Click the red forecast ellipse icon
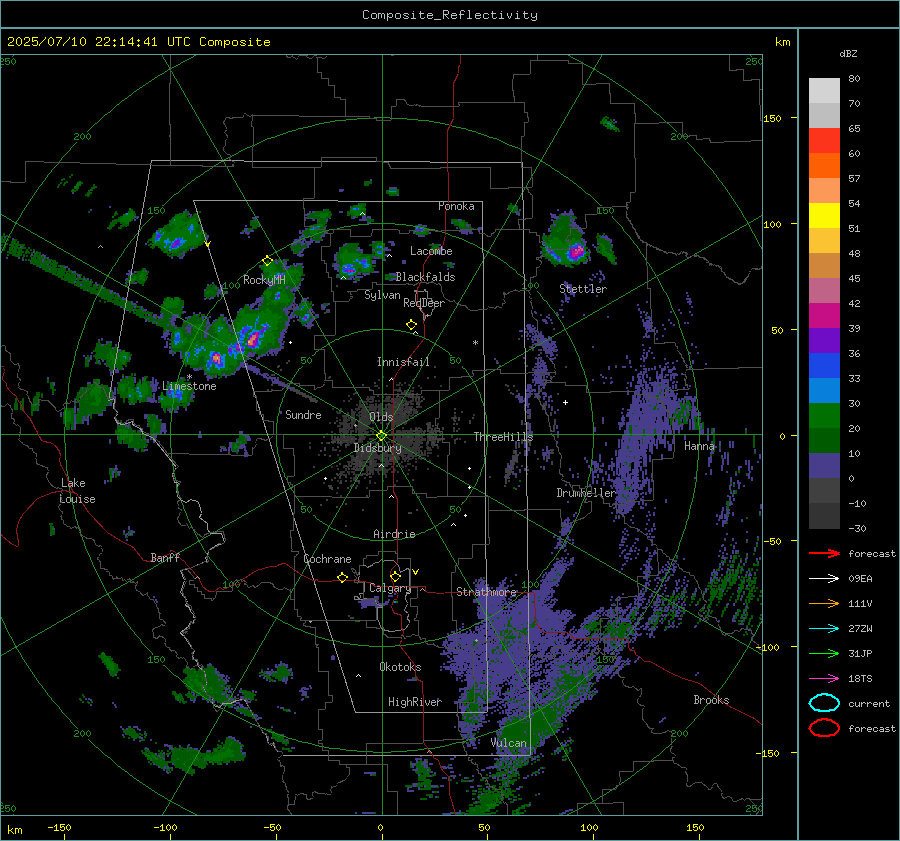 tap(824, 728)
